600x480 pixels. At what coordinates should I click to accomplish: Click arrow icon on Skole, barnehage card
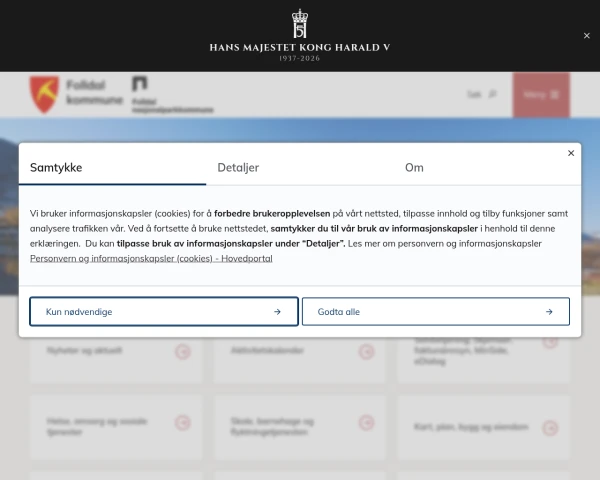(366, 423)
